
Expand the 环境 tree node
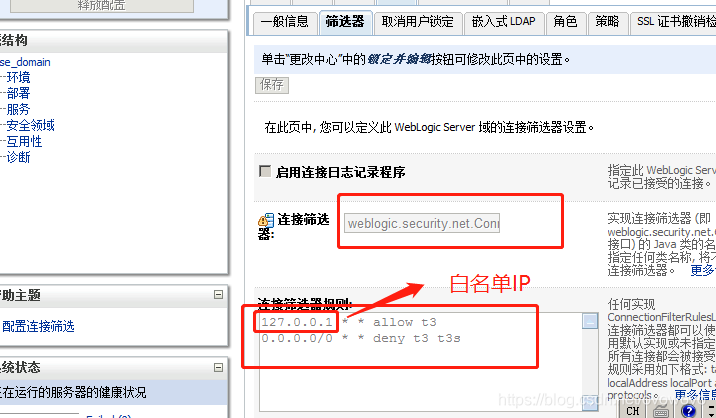[18, 77]
